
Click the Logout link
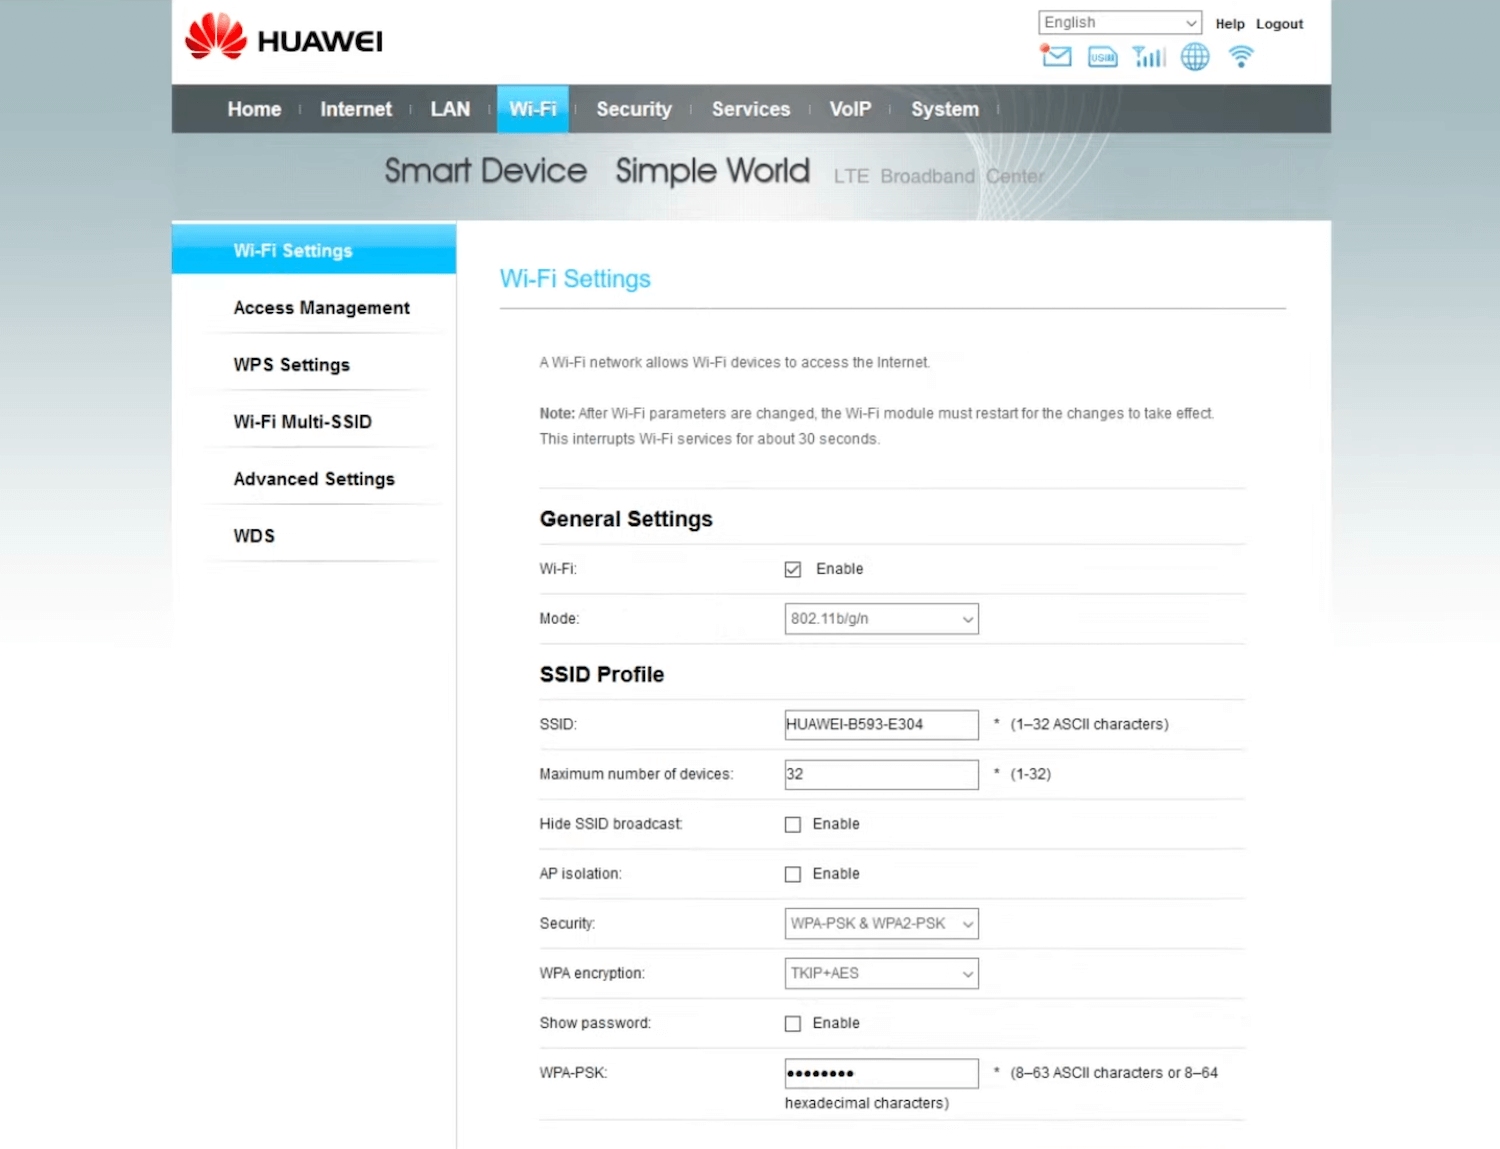point(1279,24)
